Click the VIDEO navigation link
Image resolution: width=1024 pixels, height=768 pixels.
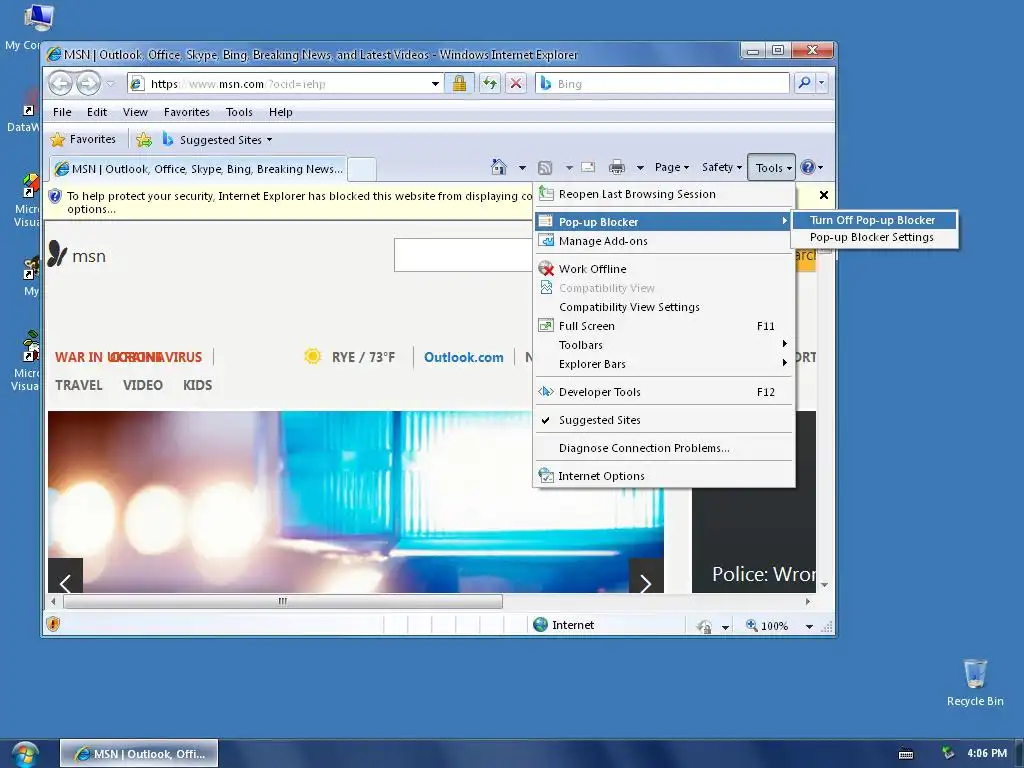click(142, 385)
